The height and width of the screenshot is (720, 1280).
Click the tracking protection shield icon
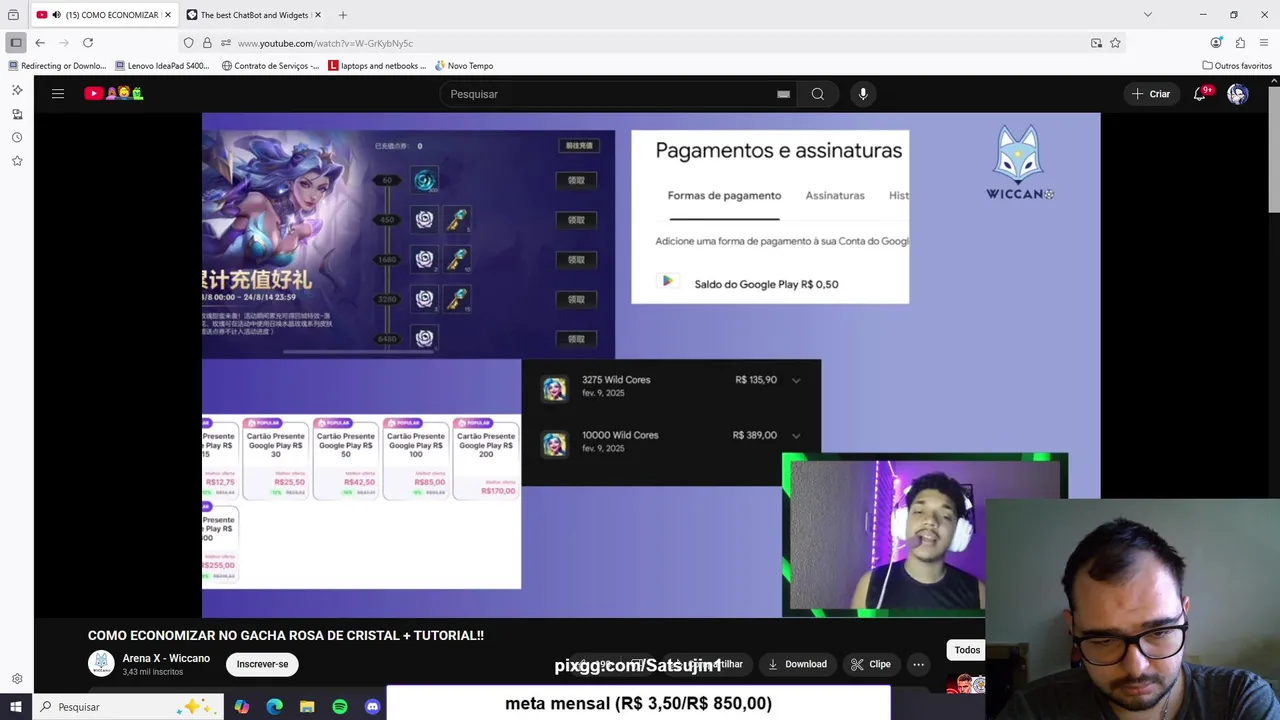point(188,43)
